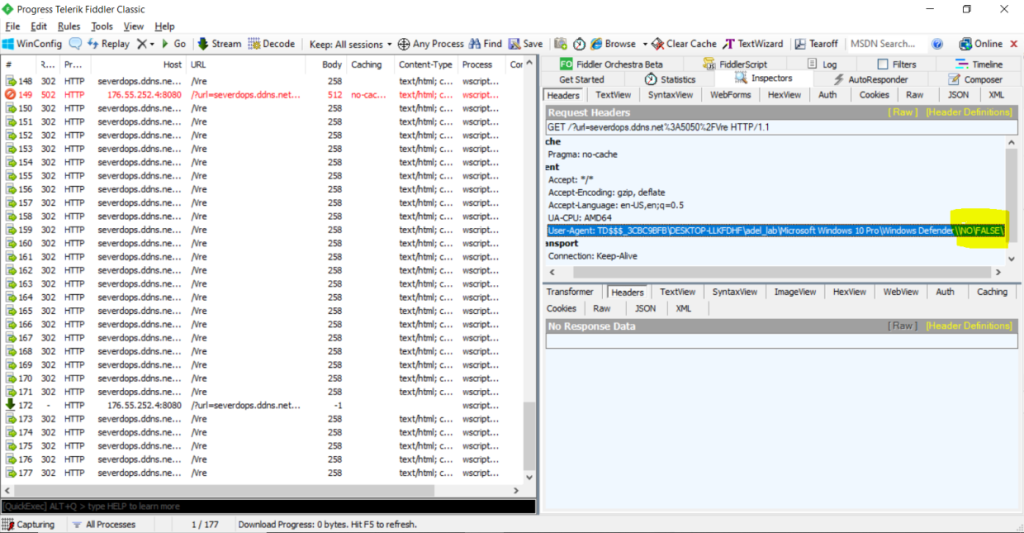Screen dimensions: 1024x533
Task: Click the QuickExec command box
Action: click(x=268, y=506)
